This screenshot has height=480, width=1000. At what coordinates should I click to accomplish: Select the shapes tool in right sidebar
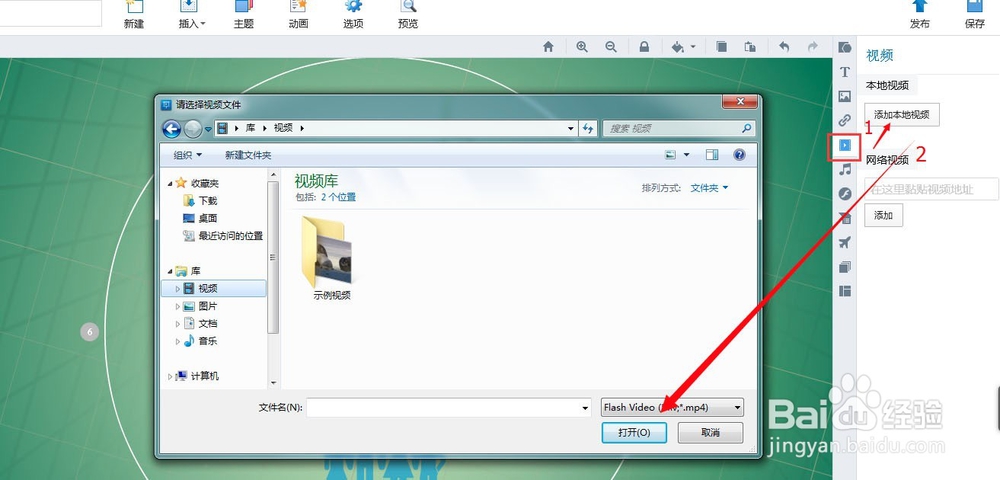(844, 47)
